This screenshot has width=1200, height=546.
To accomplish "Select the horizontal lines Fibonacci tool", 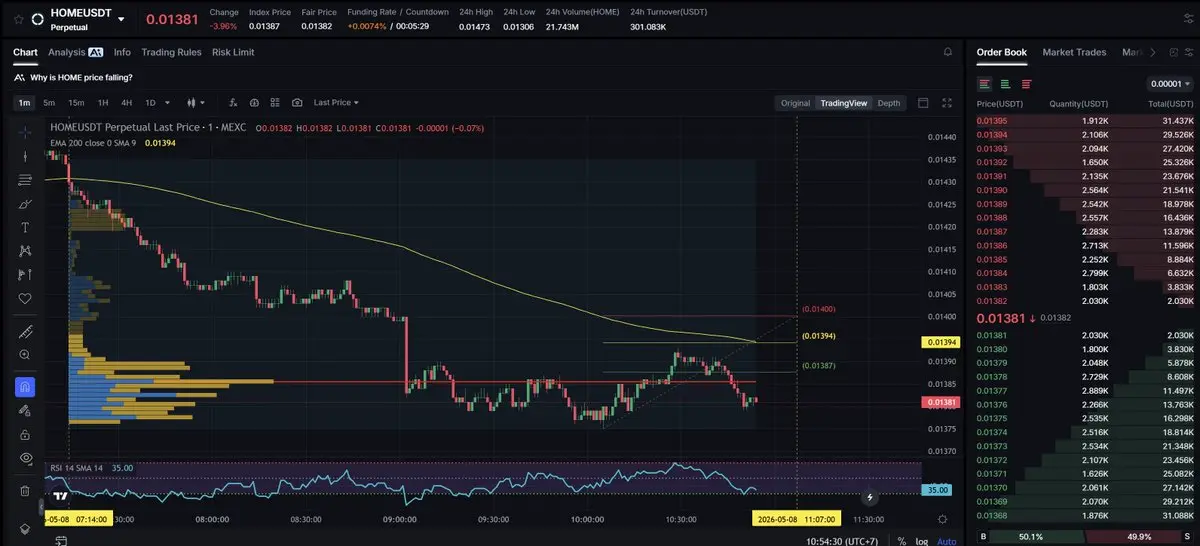I will 25,180.
